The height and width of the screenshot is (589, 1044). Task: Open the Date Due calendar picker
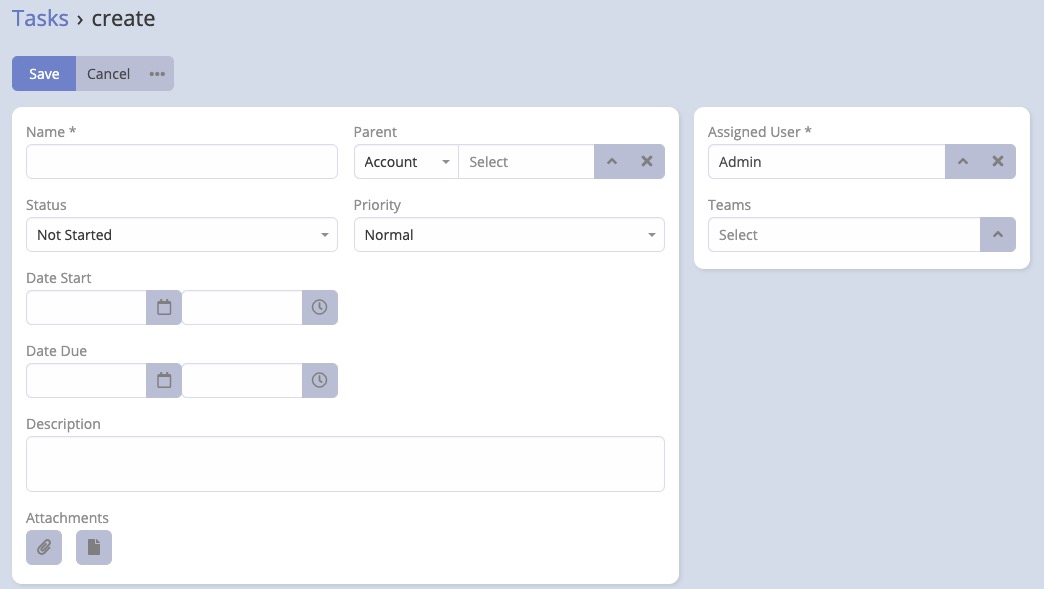(163, 380)
